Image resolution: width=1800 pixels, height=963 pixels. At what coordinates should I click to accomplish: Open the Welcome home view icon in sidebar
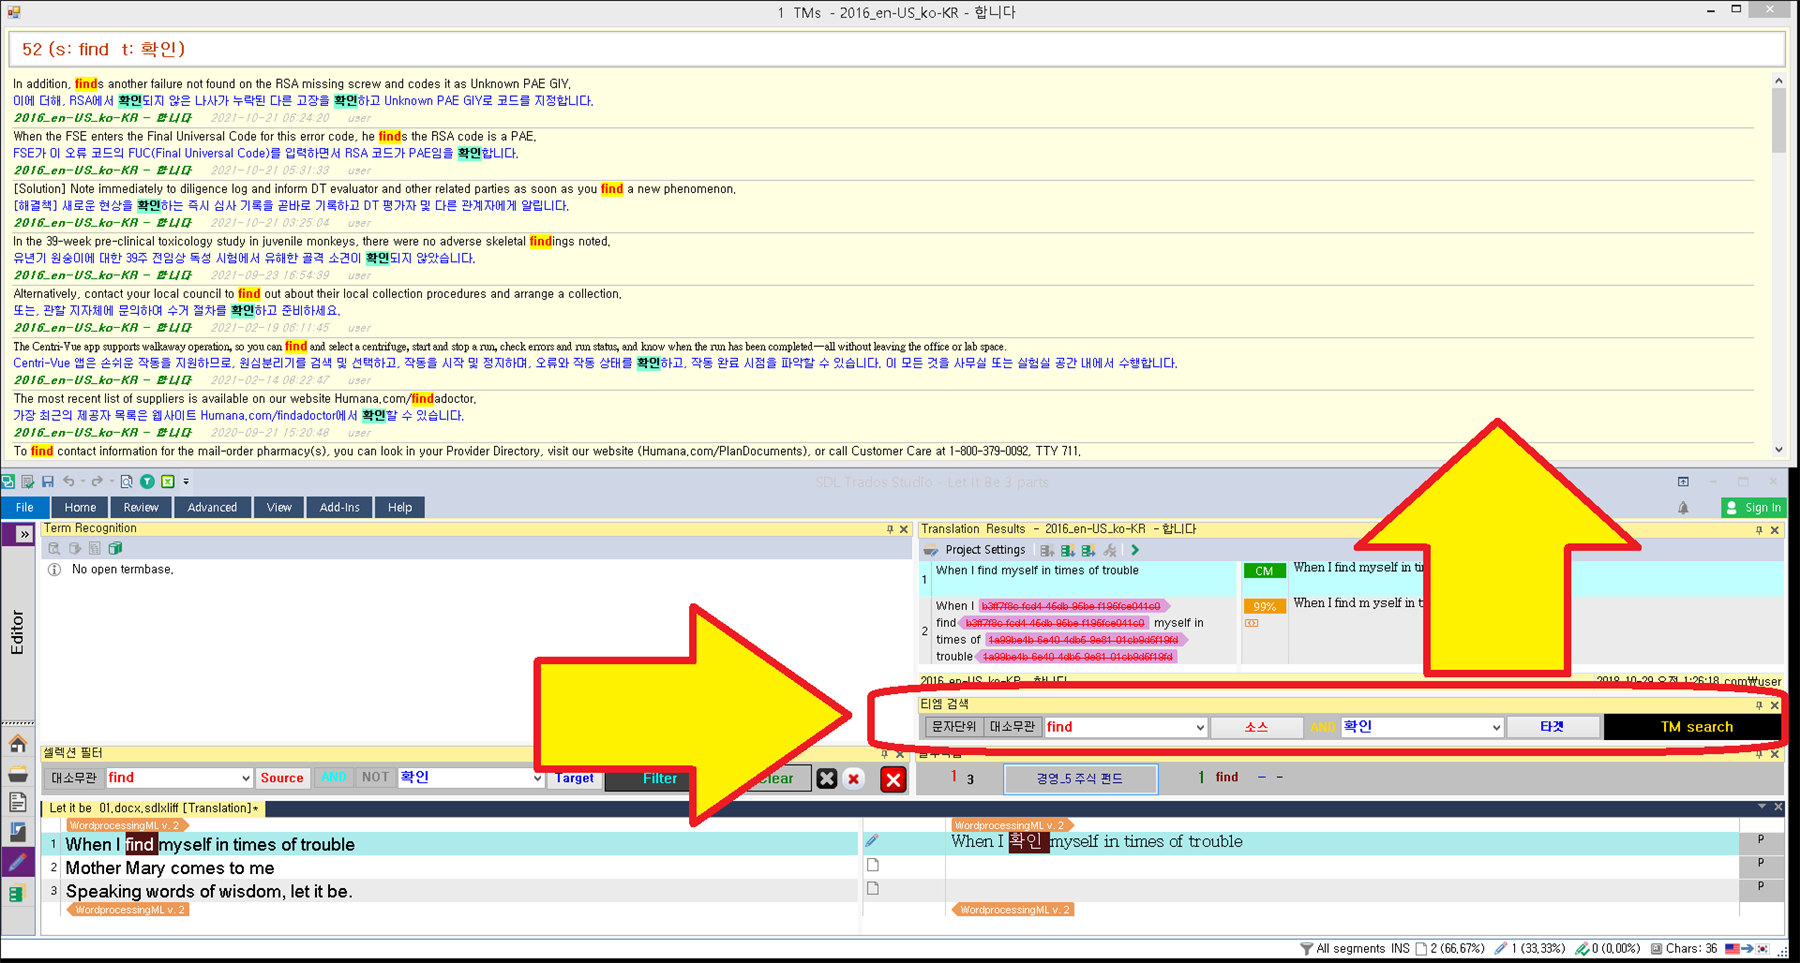point(18,744)
